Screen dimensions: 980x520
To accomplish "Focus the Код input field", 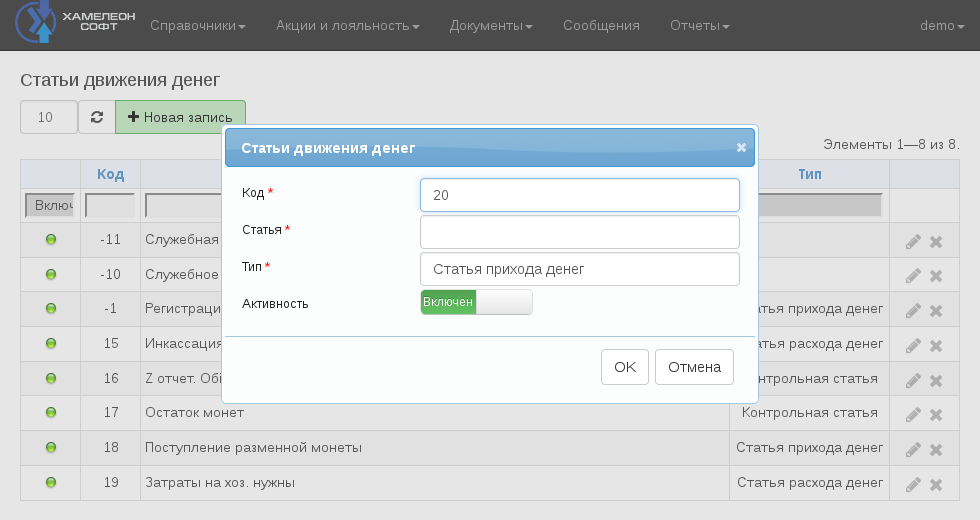I will (580, 195).
